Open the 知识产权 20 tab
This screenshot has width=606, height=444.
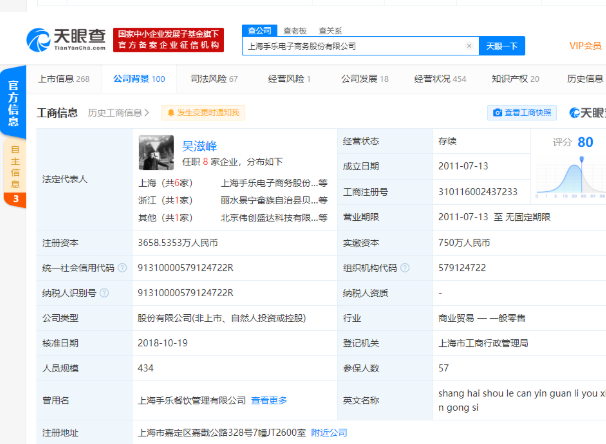point(516,79)
